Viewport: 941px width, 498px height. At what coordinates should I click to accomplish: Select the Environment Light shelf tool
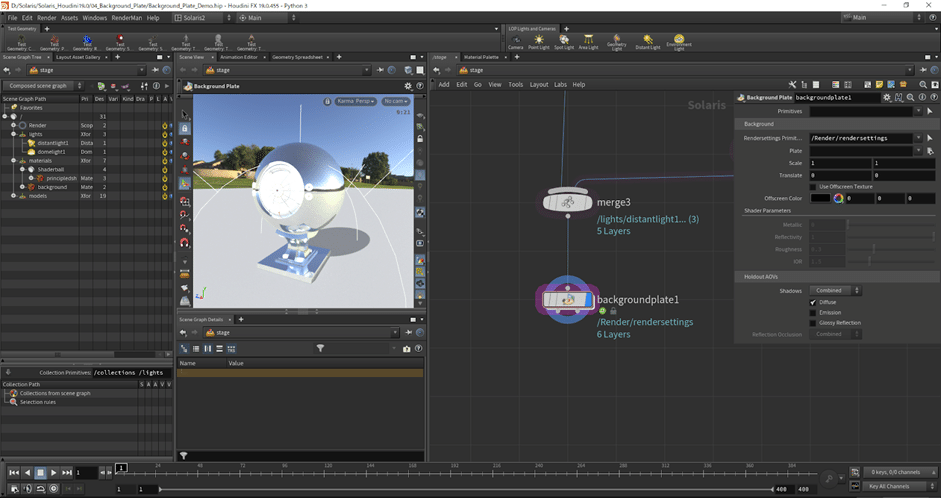click(x=680, y=41)
